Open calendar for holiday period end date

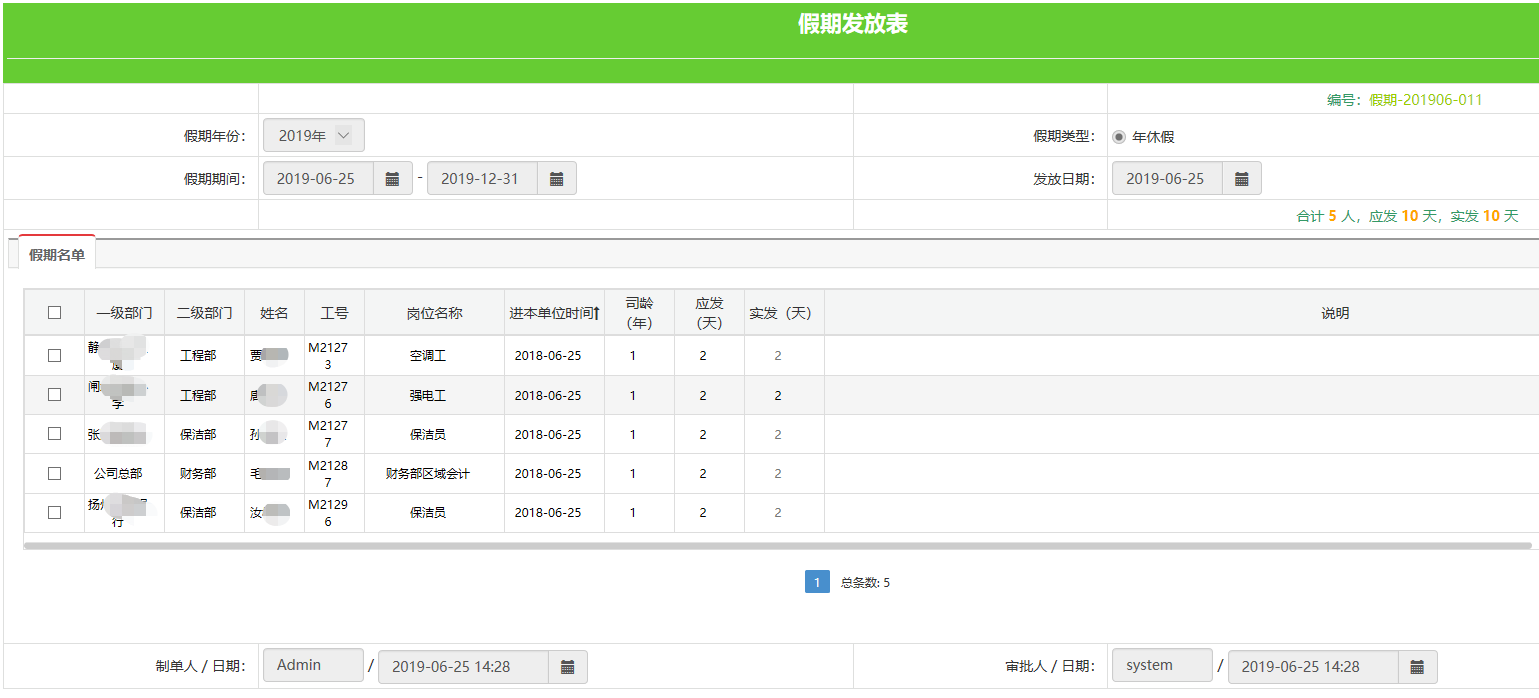point(556,179)
